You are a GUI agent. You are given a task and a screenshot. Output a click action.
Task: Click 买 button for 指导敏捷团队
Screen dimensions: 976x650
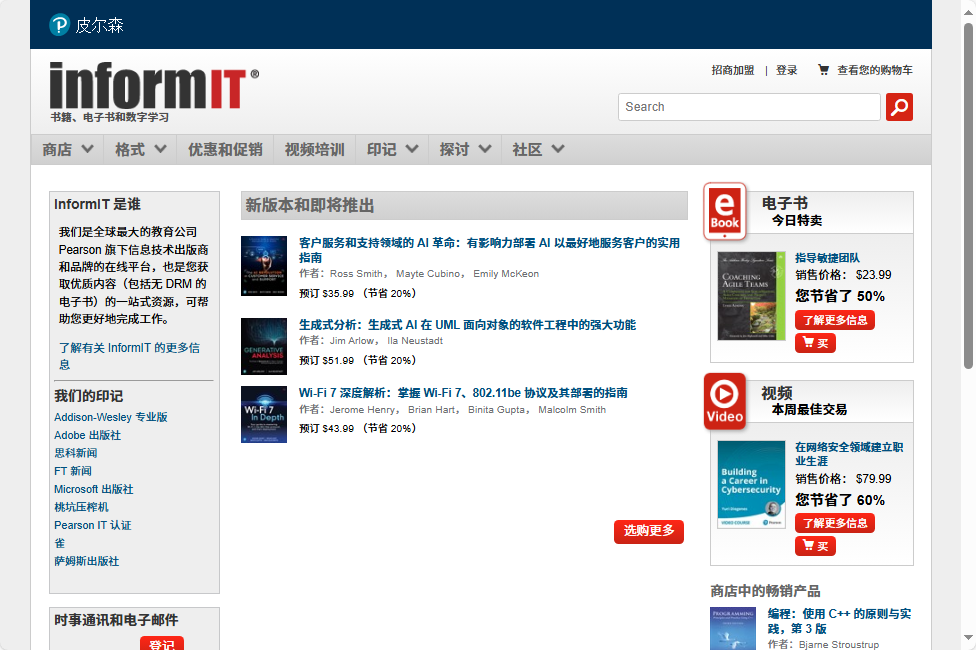815,343
